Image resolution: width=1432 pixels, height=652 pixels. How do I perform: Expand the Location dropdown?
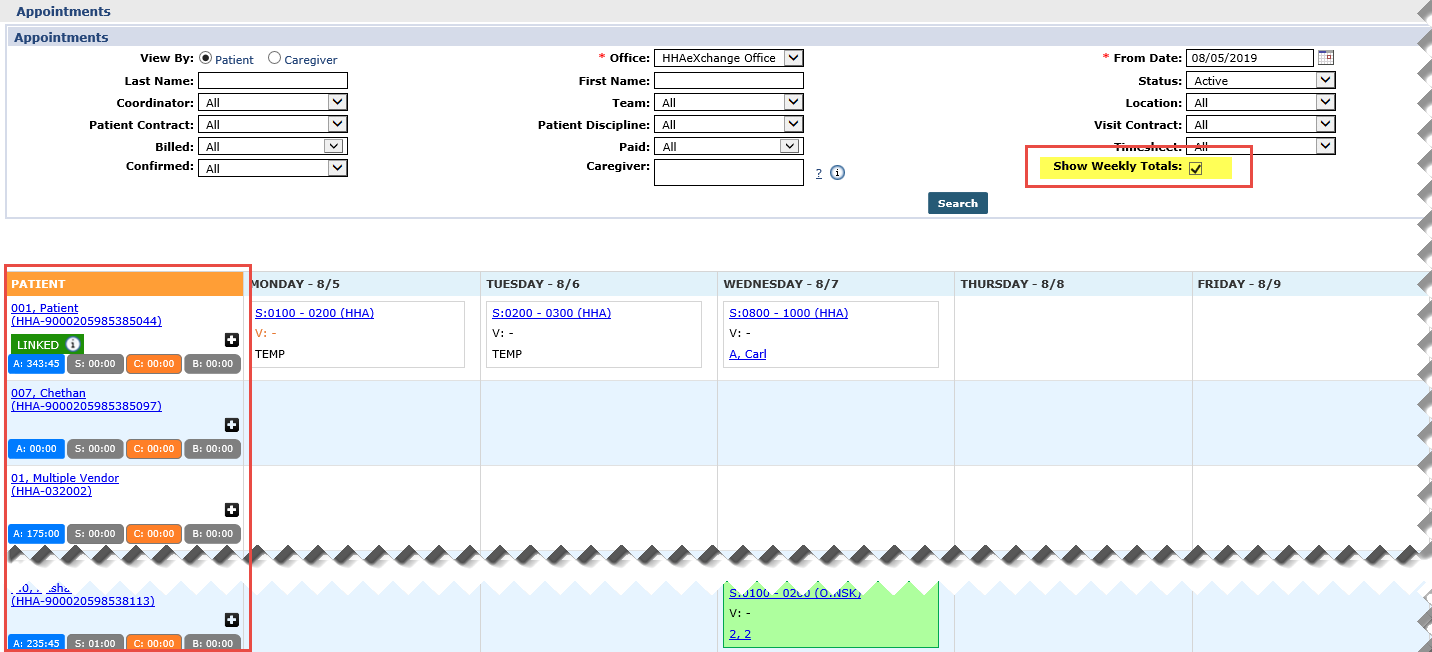1260,102
